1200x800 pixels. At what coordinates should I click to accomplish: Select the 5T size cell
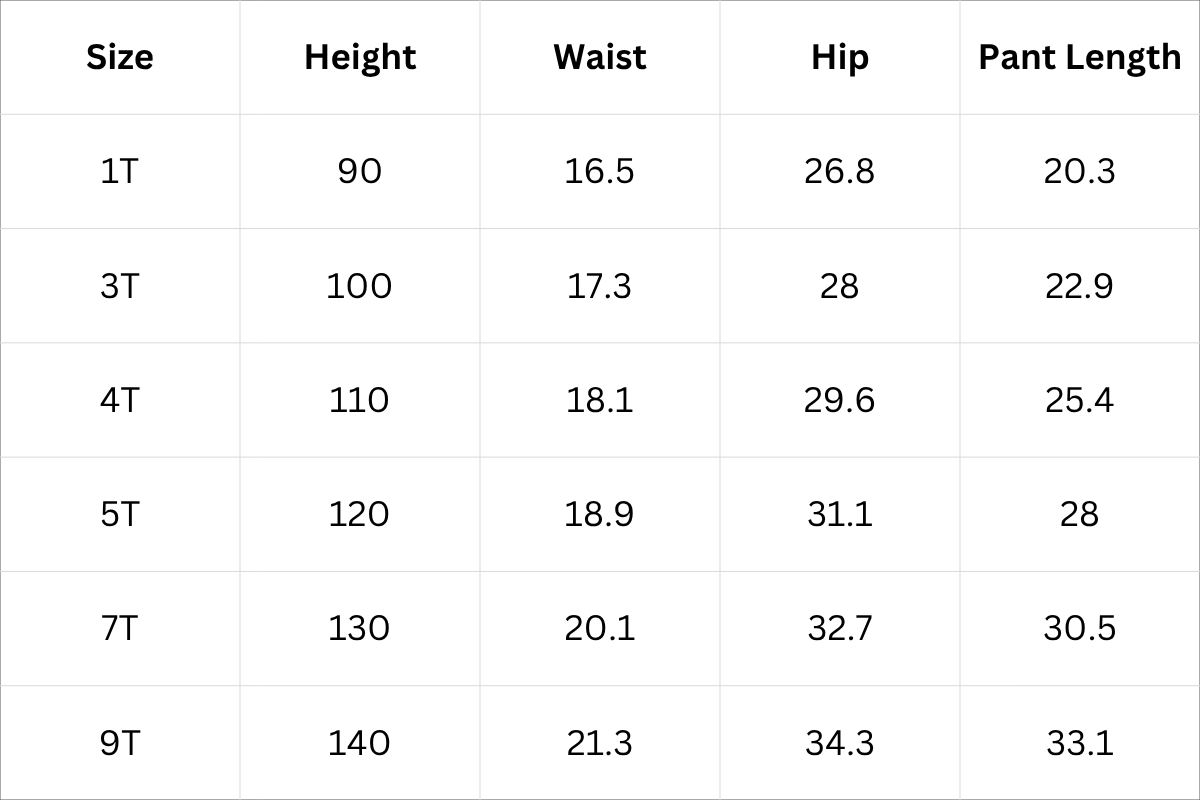pos(120,514)
